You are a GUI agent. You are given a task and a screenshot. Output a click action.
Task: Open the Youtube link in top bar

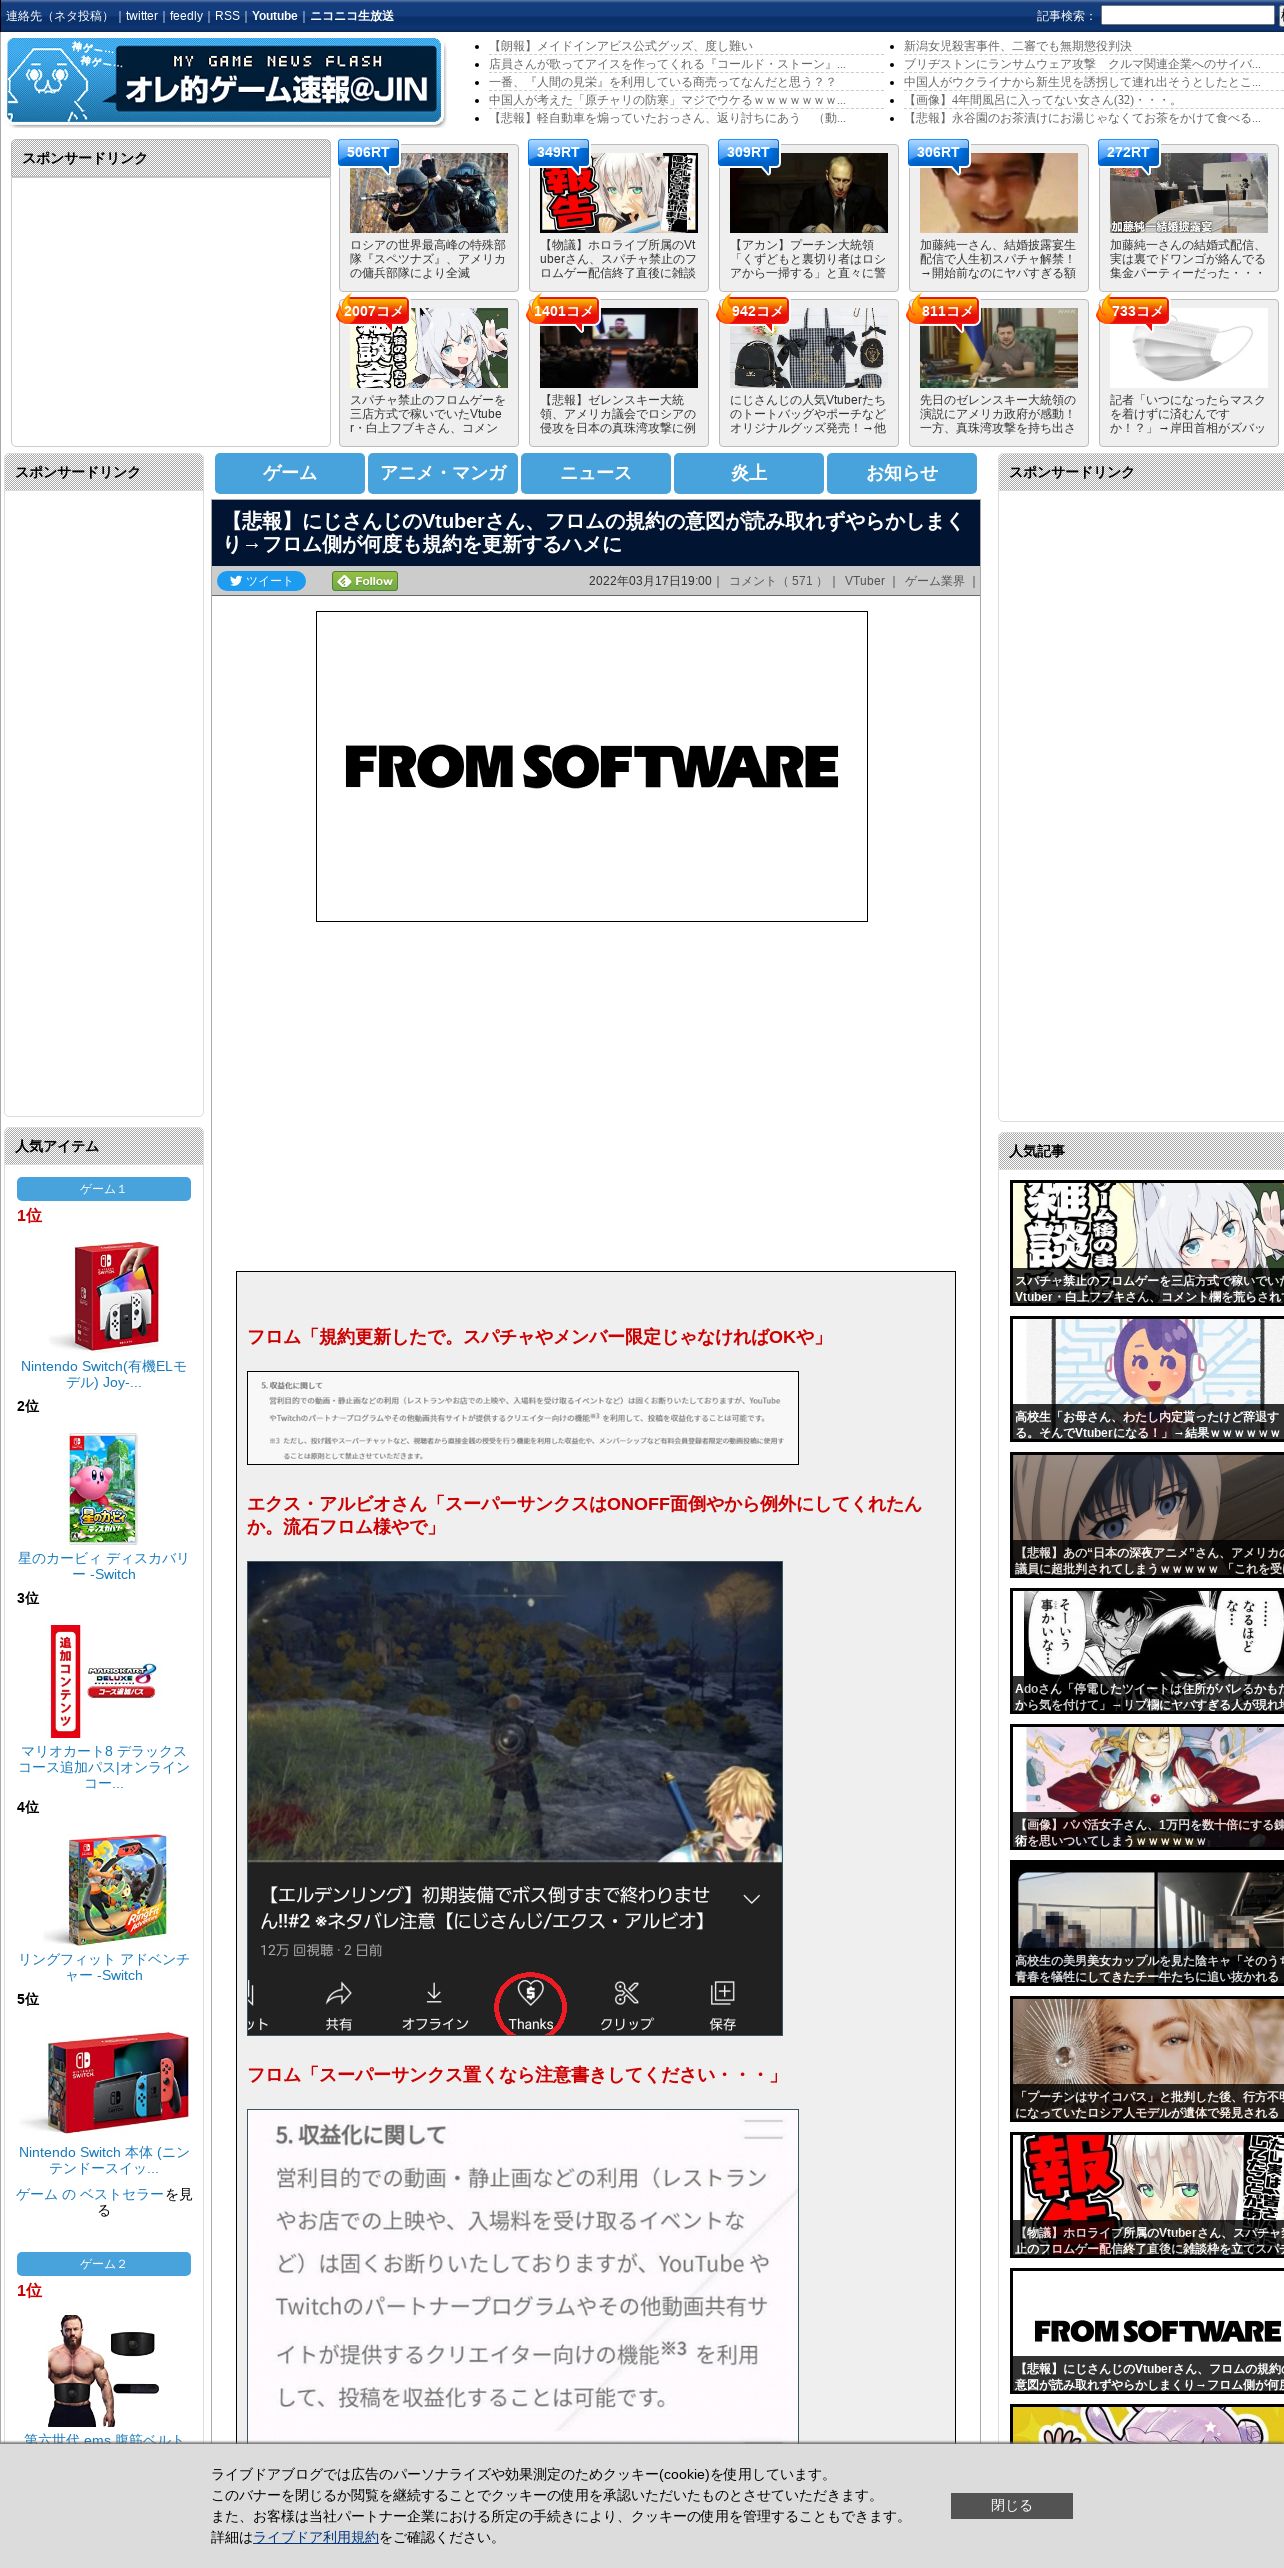274,16
